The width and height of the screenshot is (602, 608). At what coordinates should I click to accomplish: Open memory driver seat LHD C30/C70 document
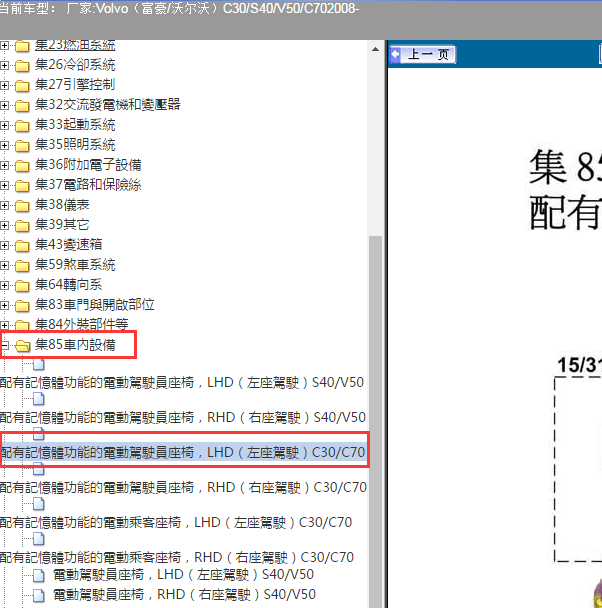click(183, 453)
